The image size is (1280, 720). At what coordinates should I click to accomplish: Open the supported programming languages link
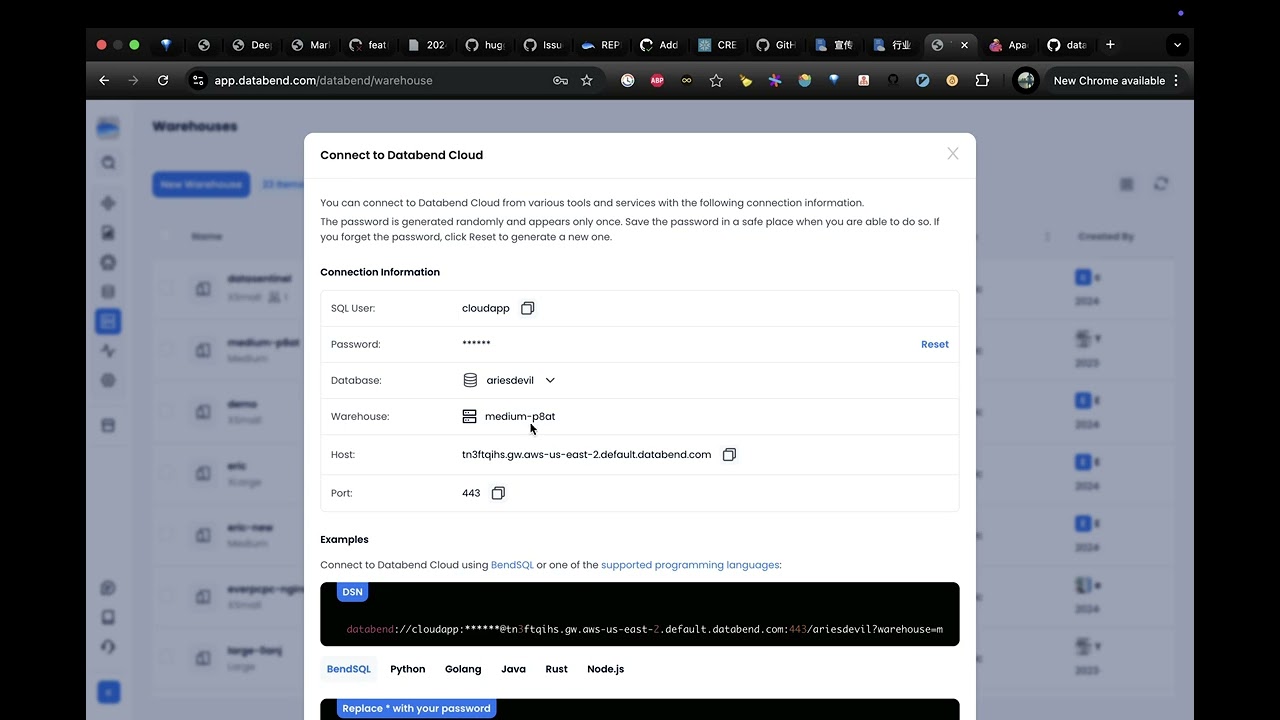point(690,565)
